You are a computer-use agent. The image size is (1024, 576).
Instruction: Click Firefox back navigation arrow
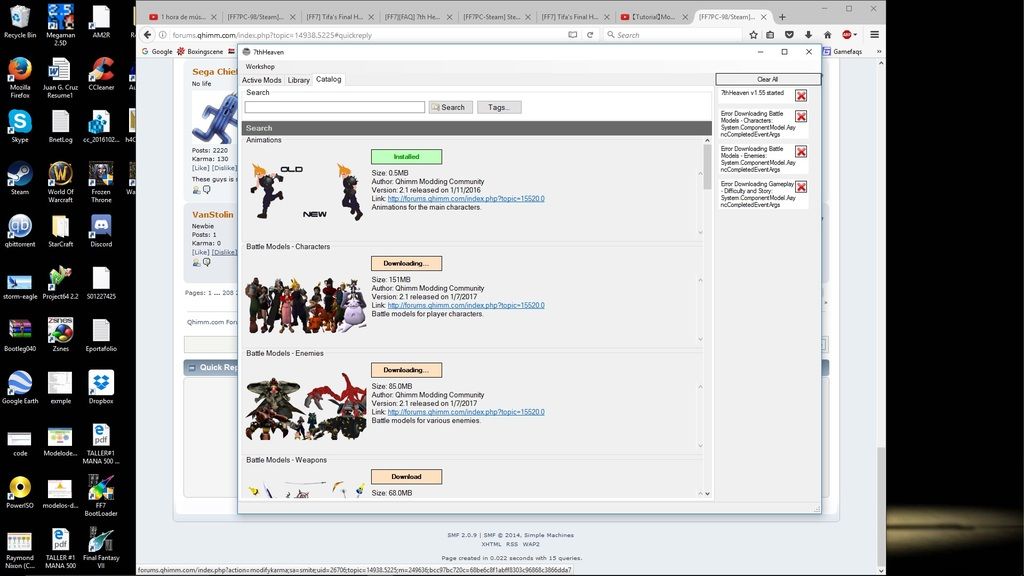[x=148, y=35]
